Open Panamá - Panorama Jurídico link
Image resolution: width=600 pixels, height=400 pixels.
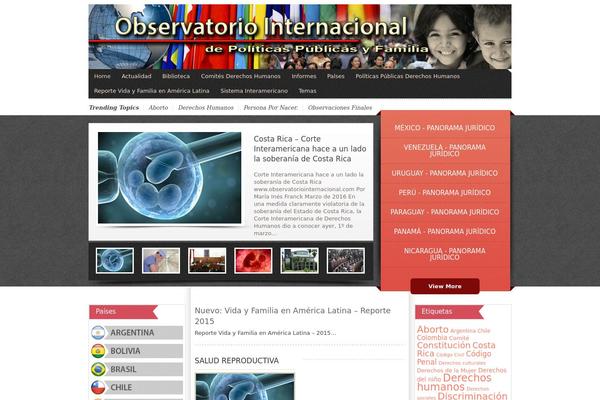point(445,232)
